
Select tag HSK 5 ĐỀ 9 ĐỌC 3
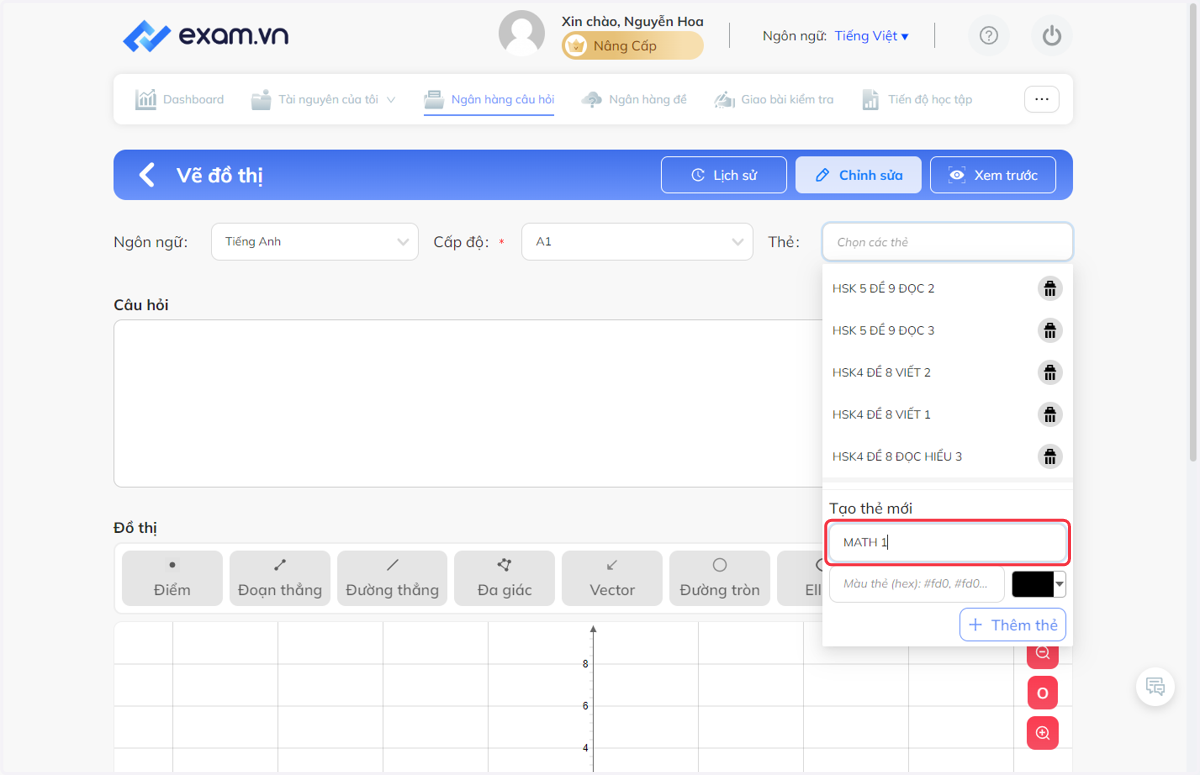tap(883, 331)
